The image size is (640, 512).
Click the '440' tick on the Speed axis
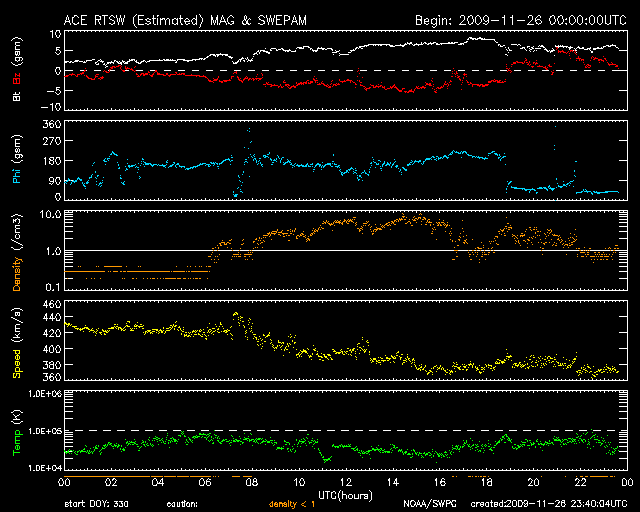[x=52, y=317]
